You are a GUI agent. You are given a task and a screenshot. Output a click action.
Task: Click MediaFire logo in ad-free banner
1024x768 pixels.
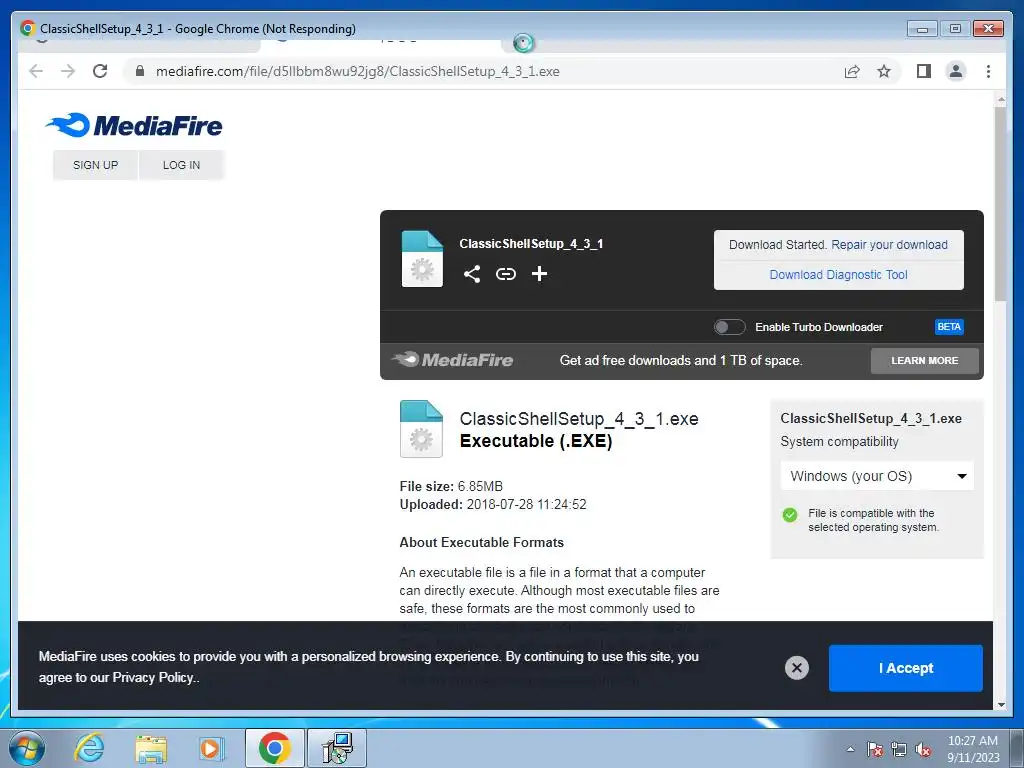452,360
